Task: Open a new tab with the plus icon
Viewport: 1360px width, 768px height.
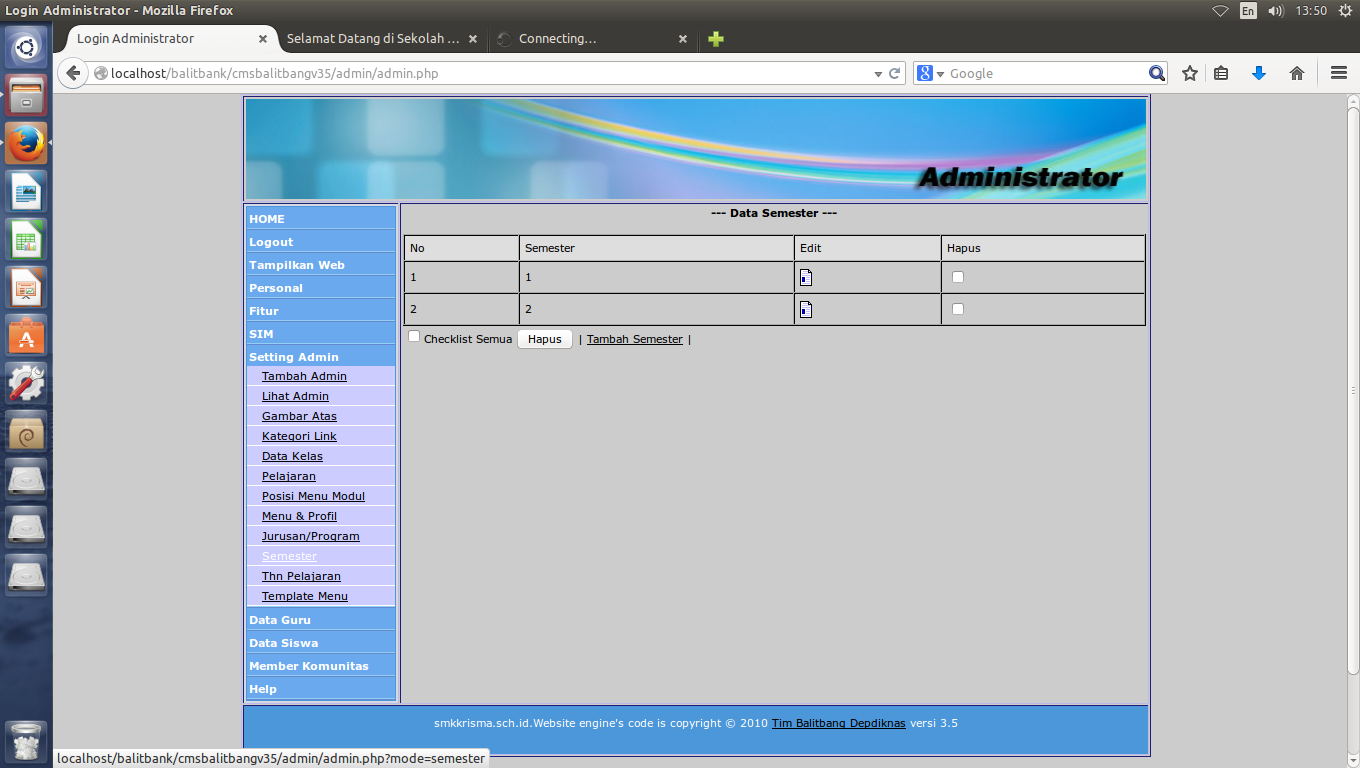Action: 714,39
